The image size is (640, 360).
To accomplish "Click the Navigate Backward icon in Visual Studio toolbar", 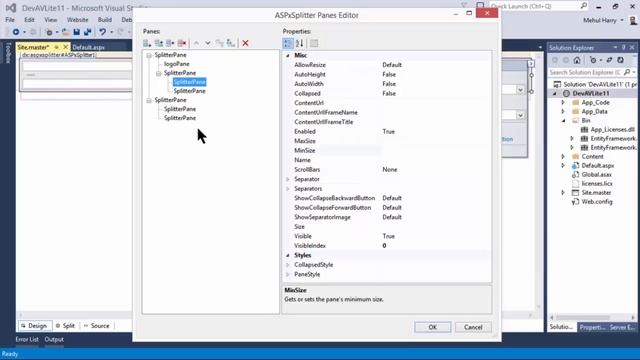I will click(x=16, y=32).
